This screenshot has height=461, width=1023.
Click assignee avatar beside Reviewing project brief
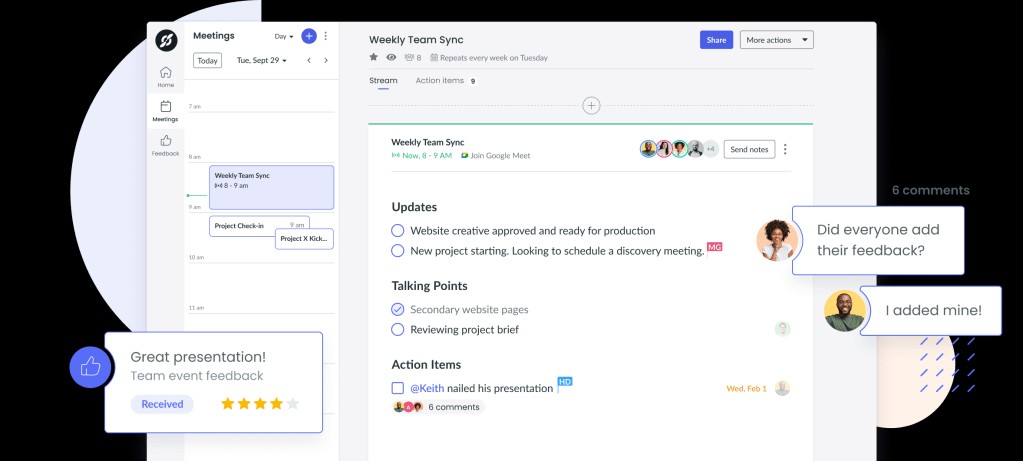(x=782, y=329)
